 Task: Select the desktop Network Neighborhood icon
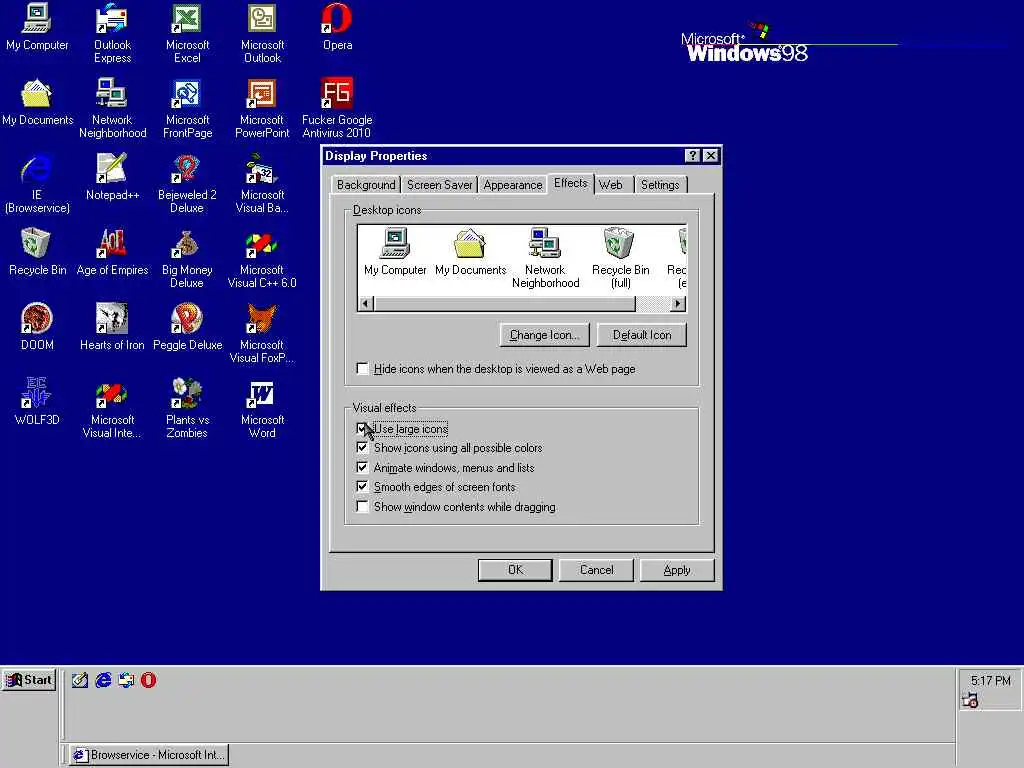point(112,108)
